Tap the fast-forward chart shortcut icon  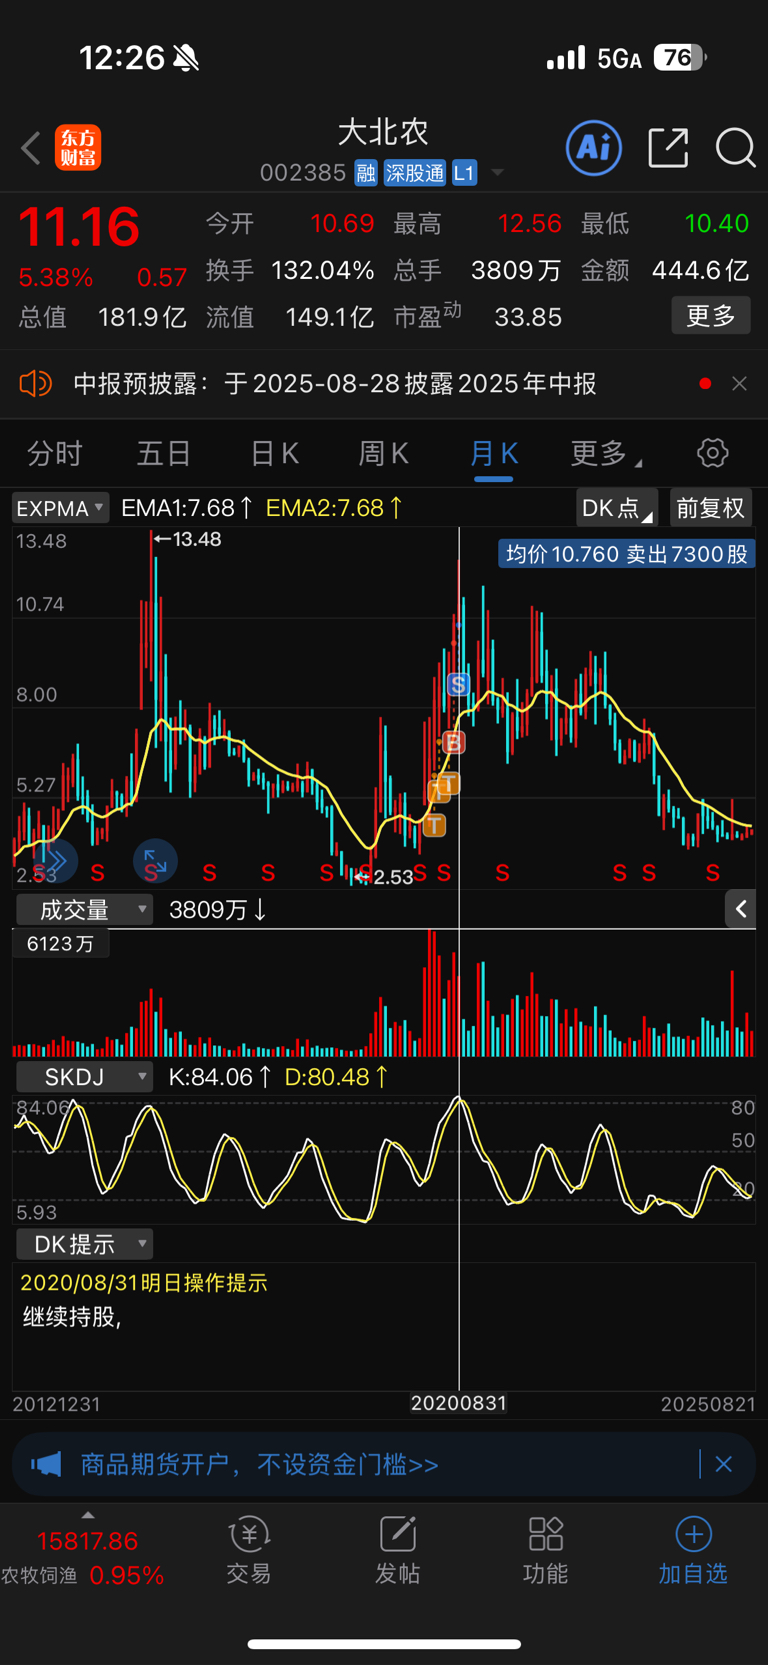click(55, 860)
